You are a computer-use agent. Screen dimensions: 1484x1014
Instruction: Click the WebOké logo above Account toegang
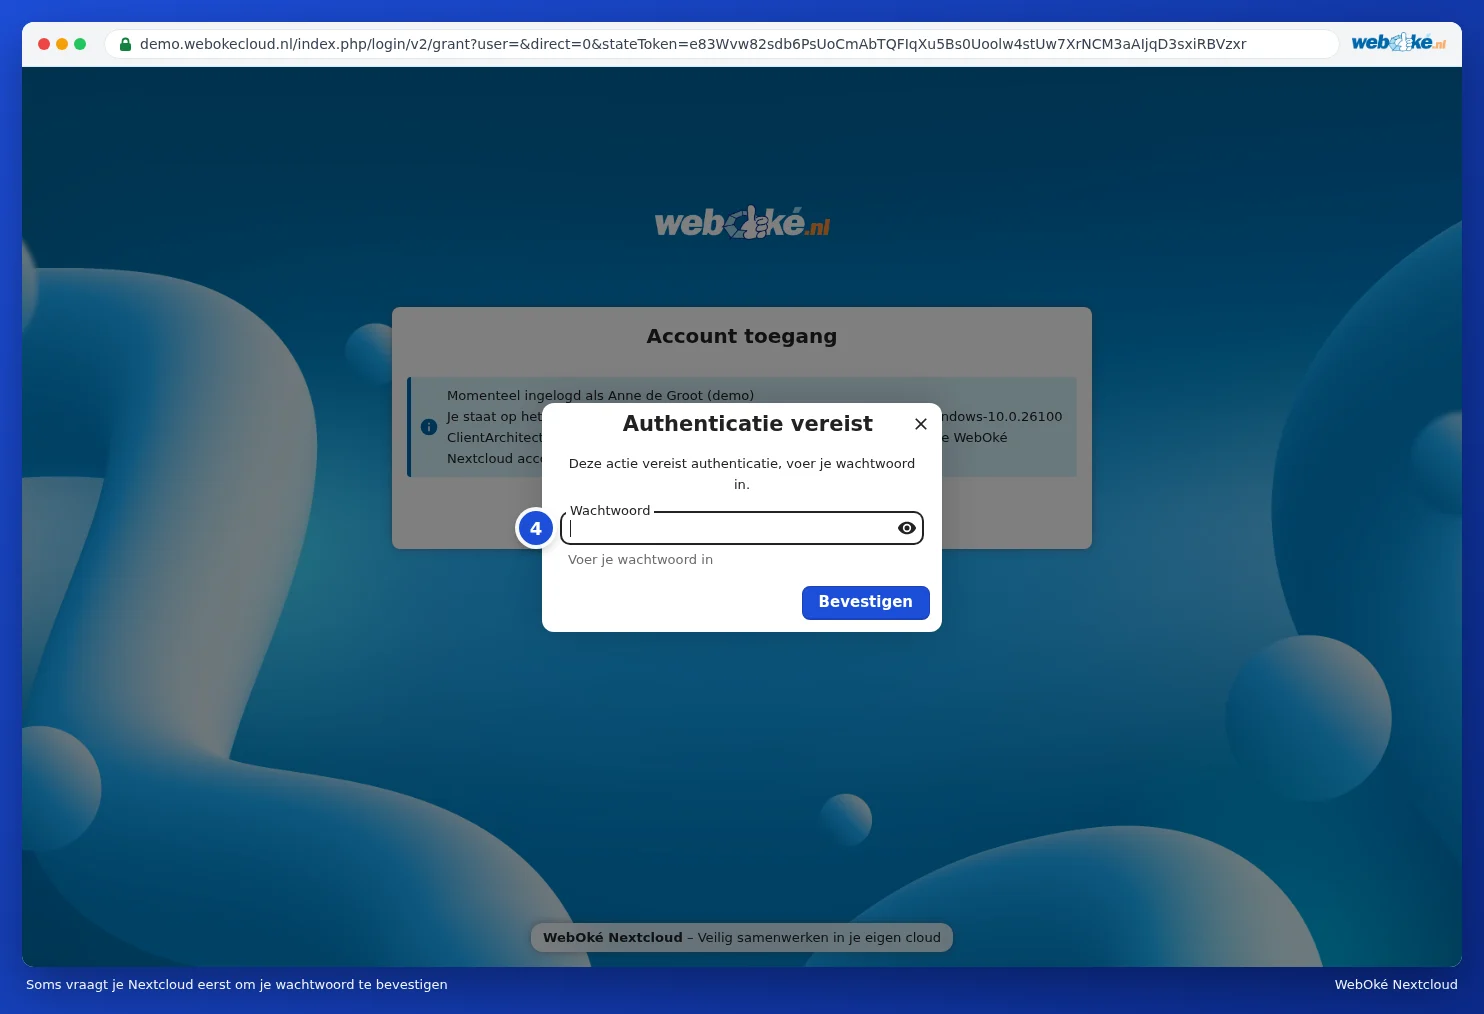pyautogui.click(x=742, y=222)
